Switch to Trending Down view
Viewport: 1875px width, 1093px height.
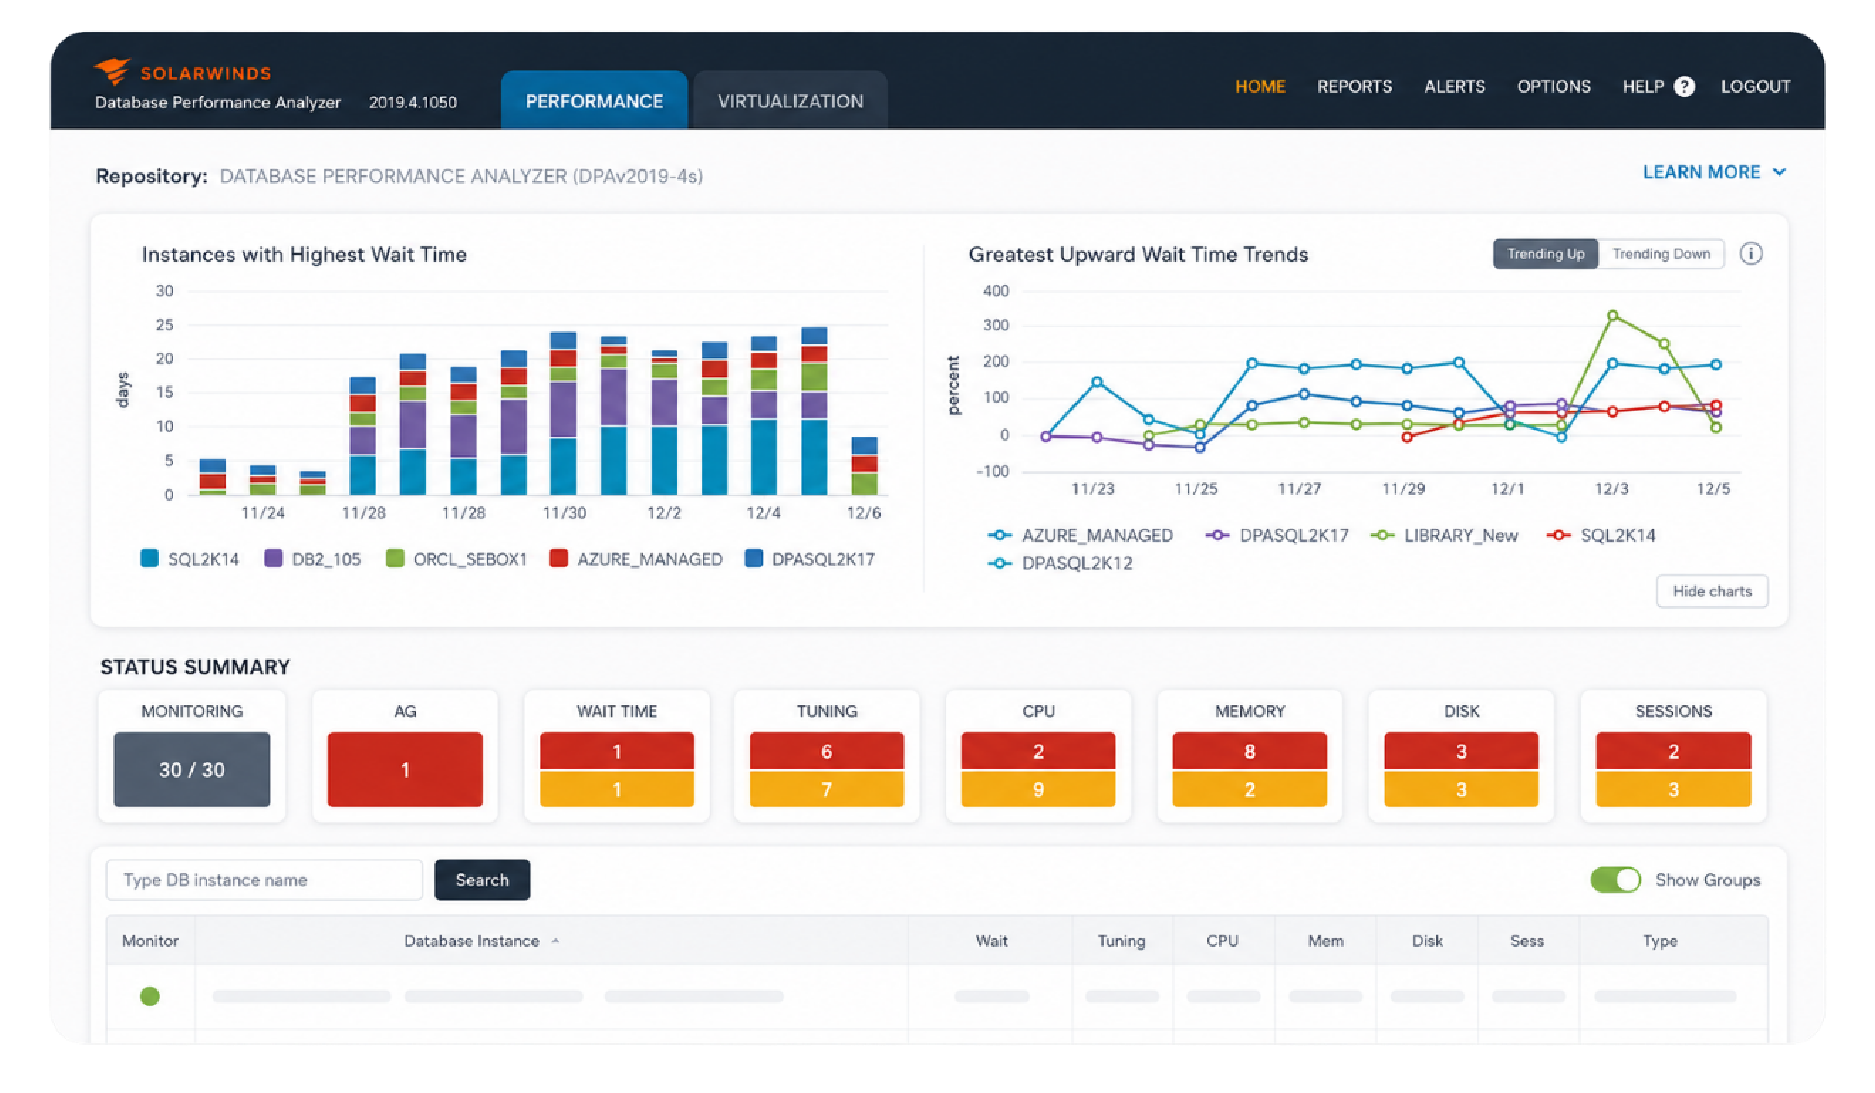click(x=1661, y=254)
